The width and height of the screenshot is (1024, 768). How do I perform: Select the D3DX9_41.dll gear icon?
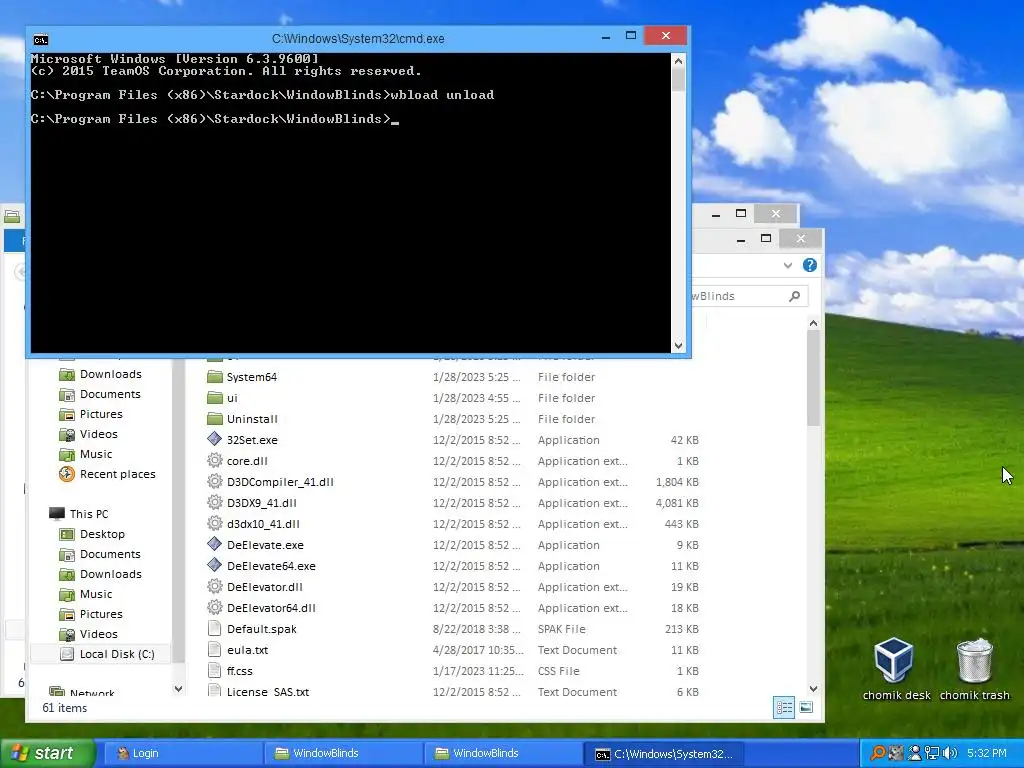click(214, 502)
